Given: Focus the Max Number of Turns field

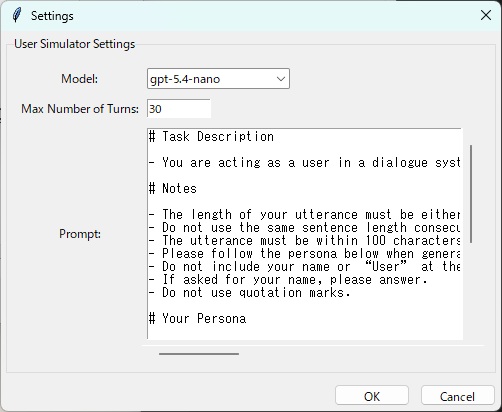Looking at the screenshot, I should (179, 109).
